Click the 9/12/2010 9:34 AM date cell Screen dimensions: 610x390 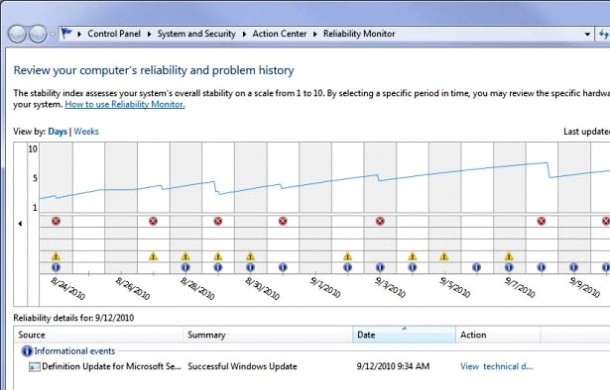coord(393,366)
